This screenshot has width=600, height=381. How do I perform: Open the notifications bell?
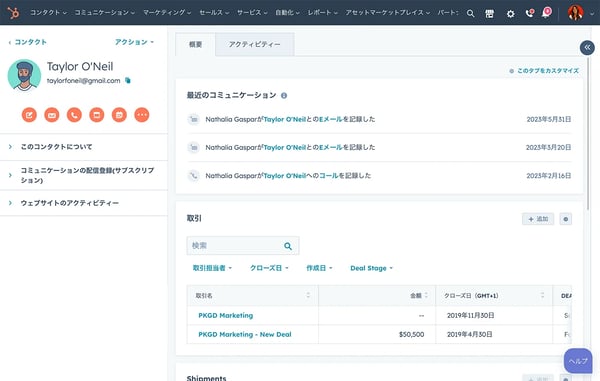(x=546, y=13)
